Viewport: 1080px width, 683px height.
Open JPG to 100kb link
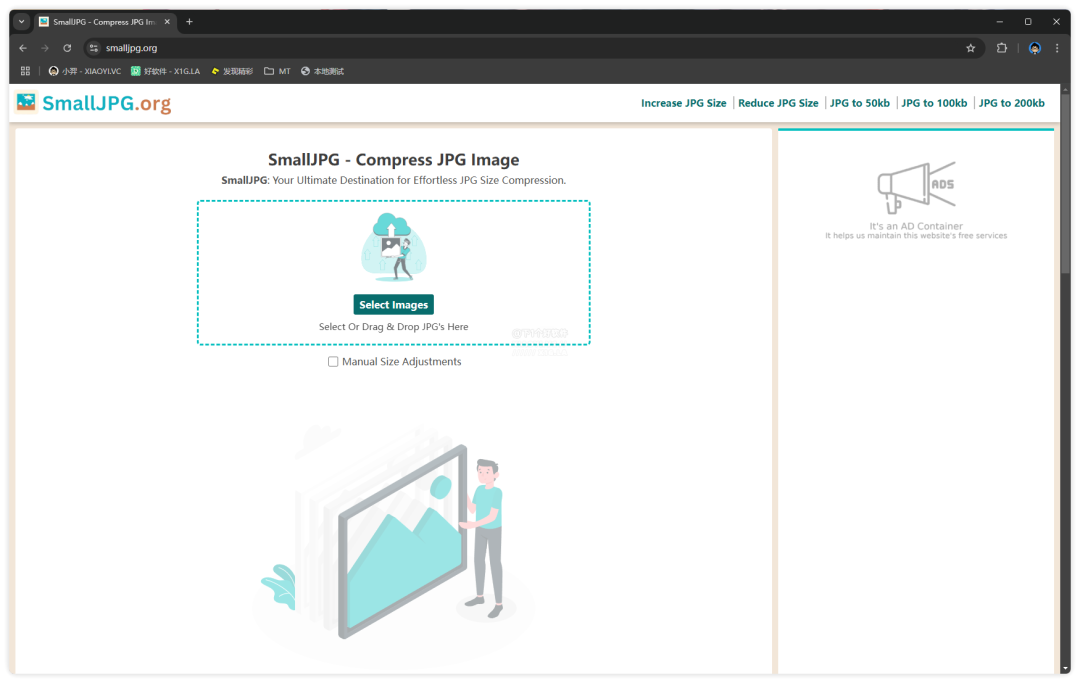(x=934, y=103)
